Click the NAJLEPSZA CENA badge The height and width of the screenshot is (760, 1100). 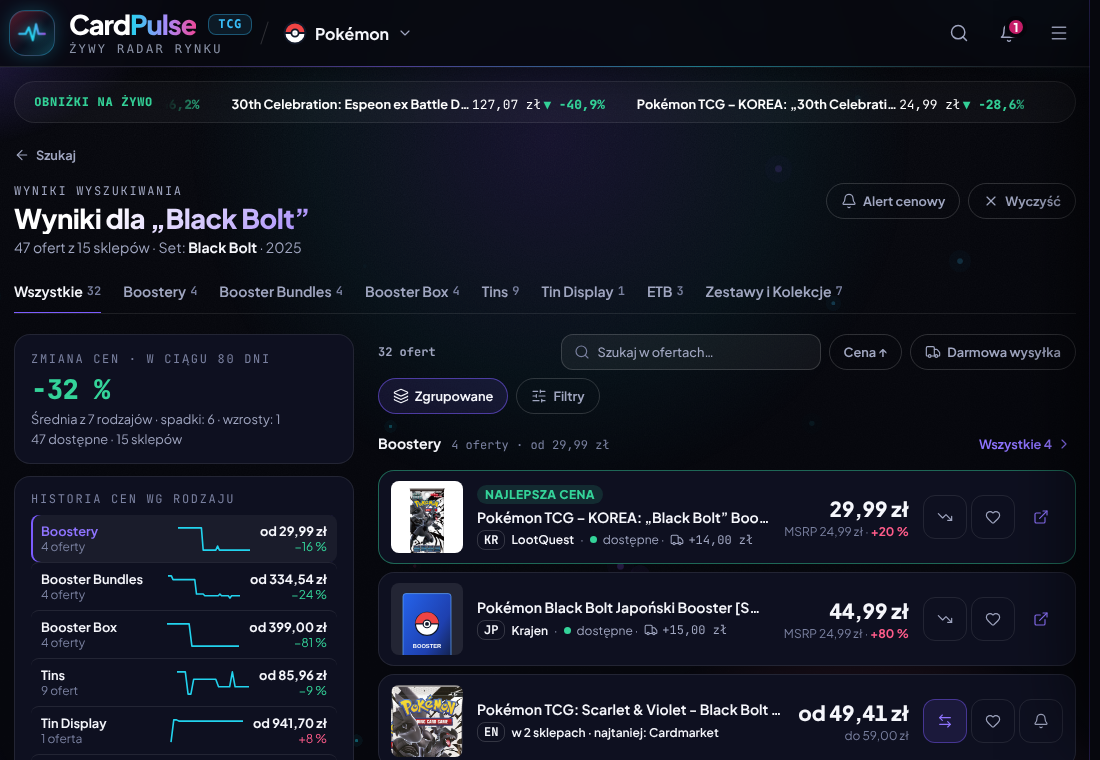coord(539,495)
